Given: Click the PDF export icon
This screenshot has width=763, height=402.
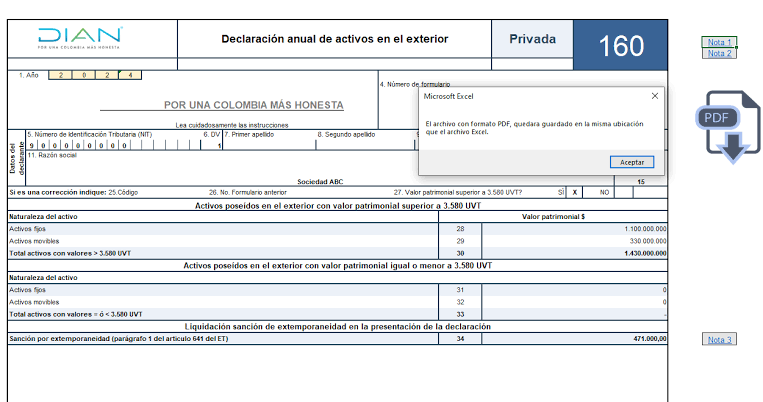Looking at the screenshot, I should (728, 127).
